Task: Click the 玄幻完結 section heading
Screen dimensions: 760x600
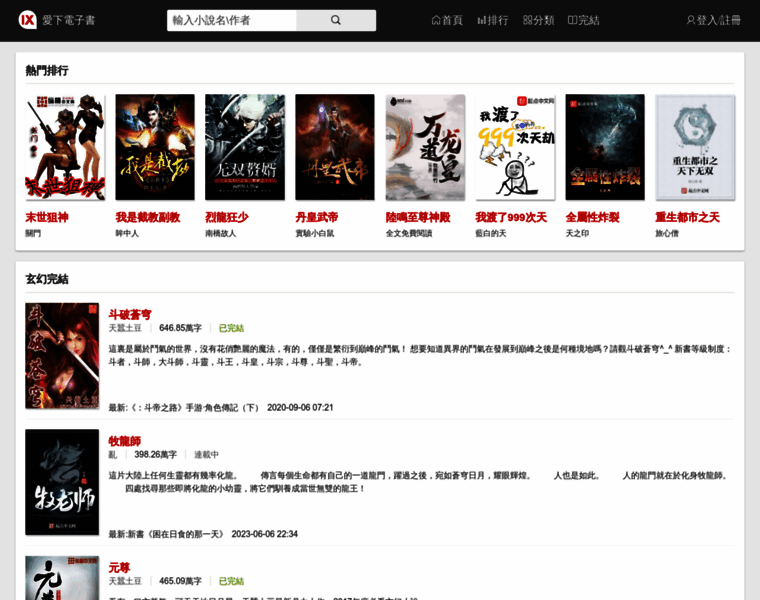Action: [47, 279]
